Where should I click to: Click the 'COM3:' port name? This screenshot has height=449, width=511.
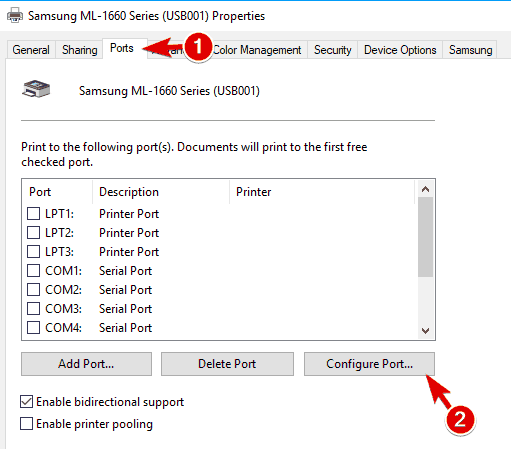click(63, 309)
